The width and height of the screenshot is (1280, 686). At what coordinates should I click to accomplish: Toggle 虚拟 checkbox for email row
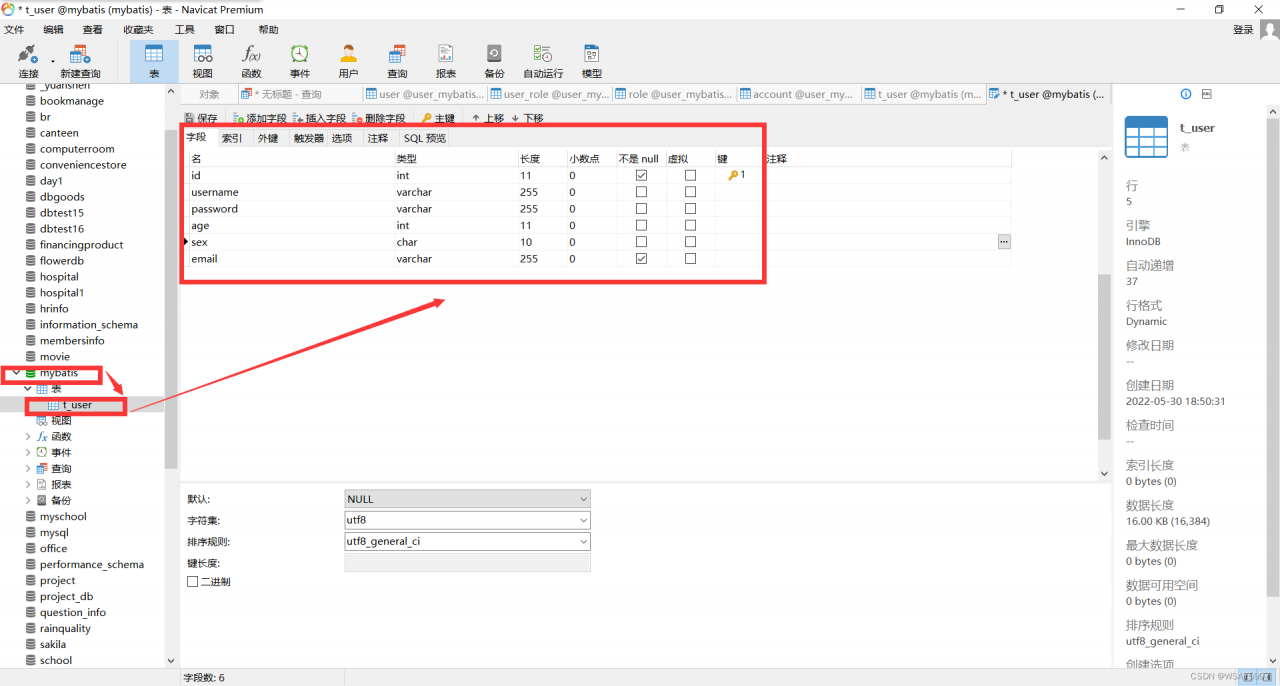[690, 259]
